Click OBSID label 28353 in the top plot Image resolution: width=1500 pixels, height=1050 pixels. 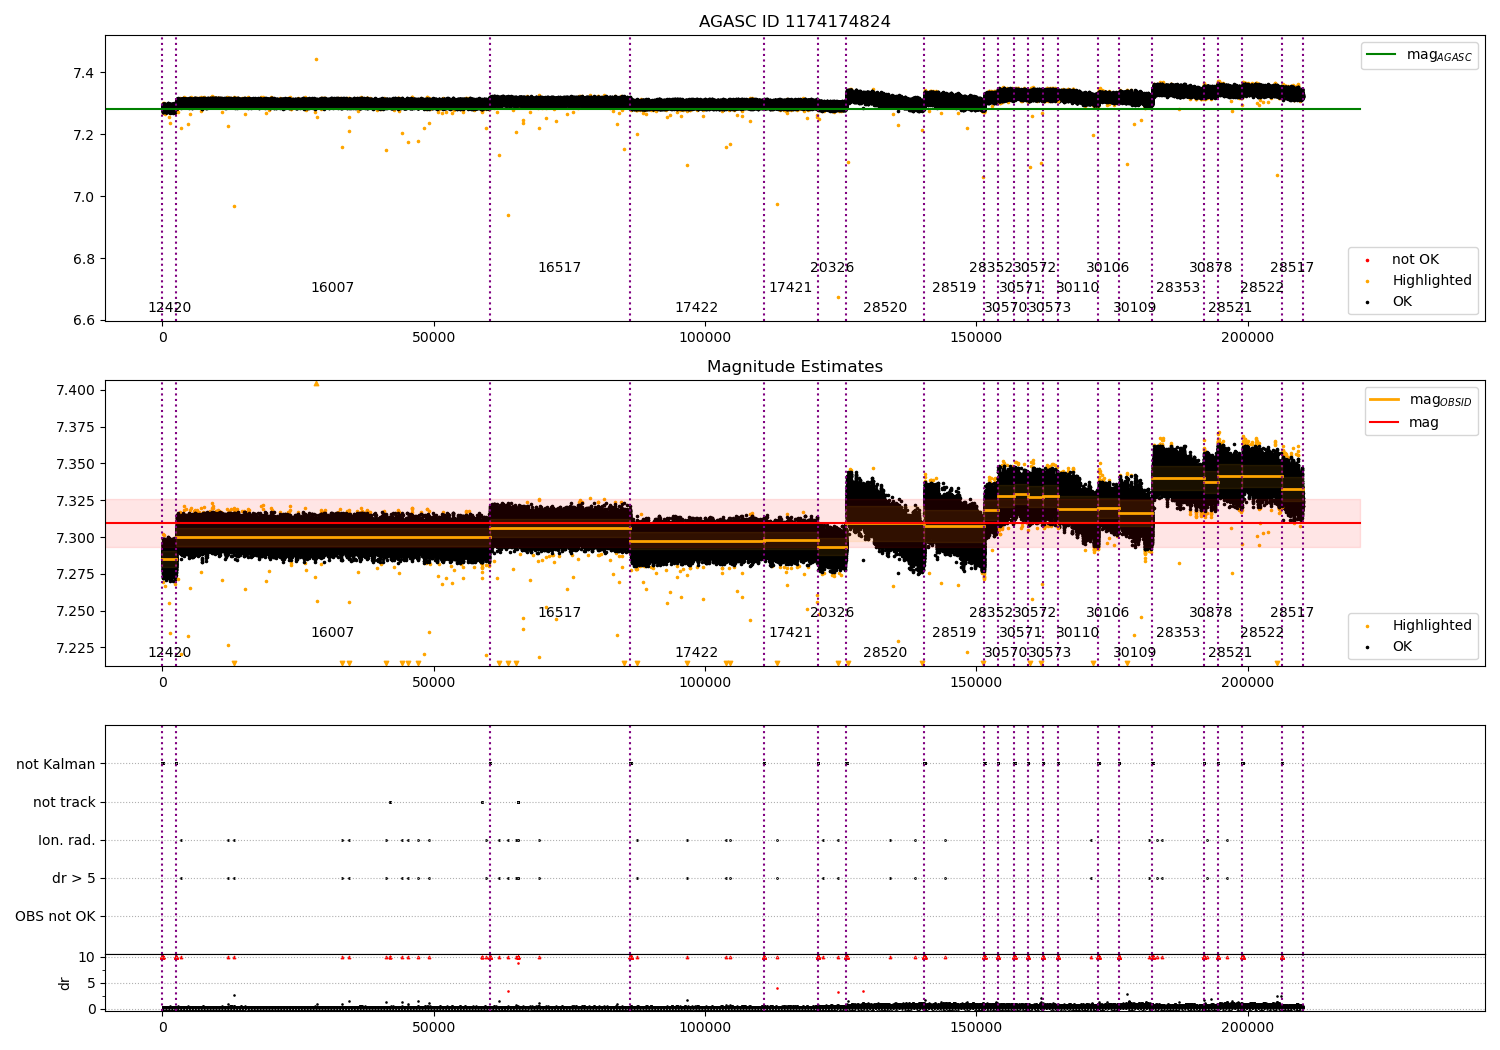[1178, 288]
